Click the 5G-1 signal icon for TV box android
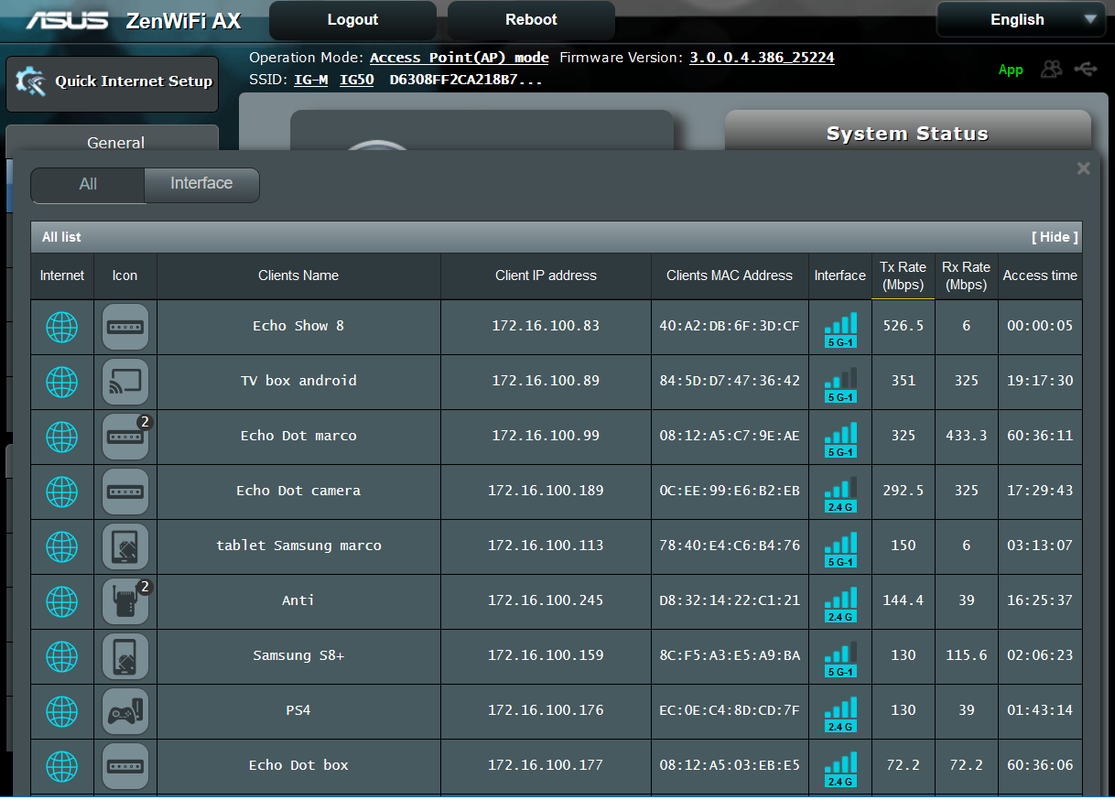1115x800 pixels. tap(841, 385)
